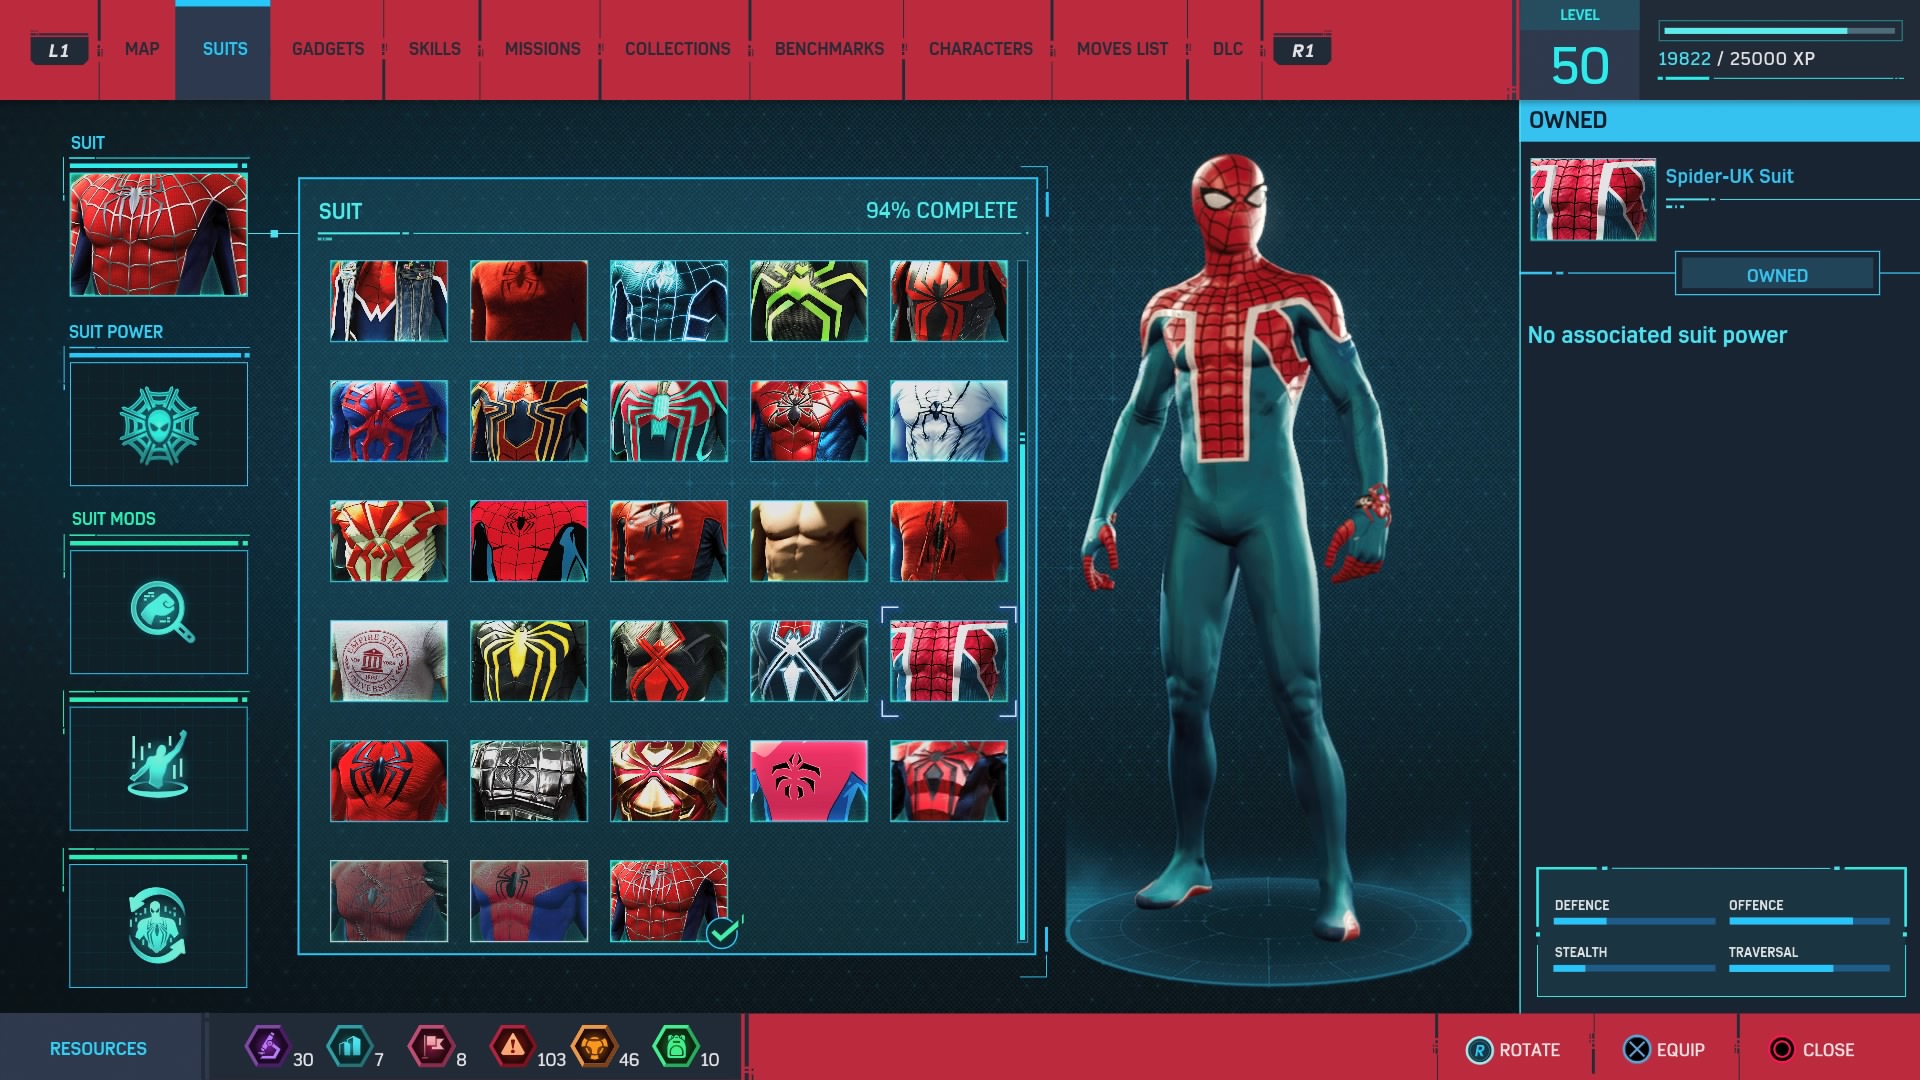Select the silver metallic armor suit
This screenshot has height=1080, width=1920.
pyautogui.click(x=529, y=781)
